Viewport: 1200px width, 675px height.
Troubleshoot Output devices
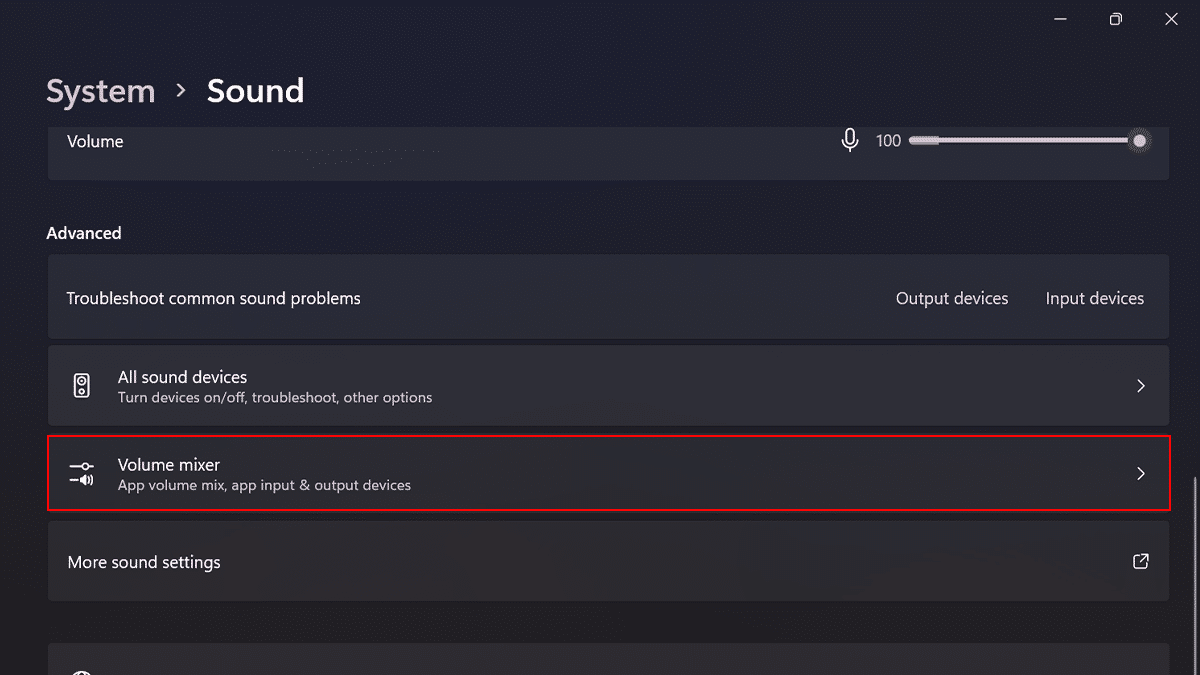tap(952, 298)
